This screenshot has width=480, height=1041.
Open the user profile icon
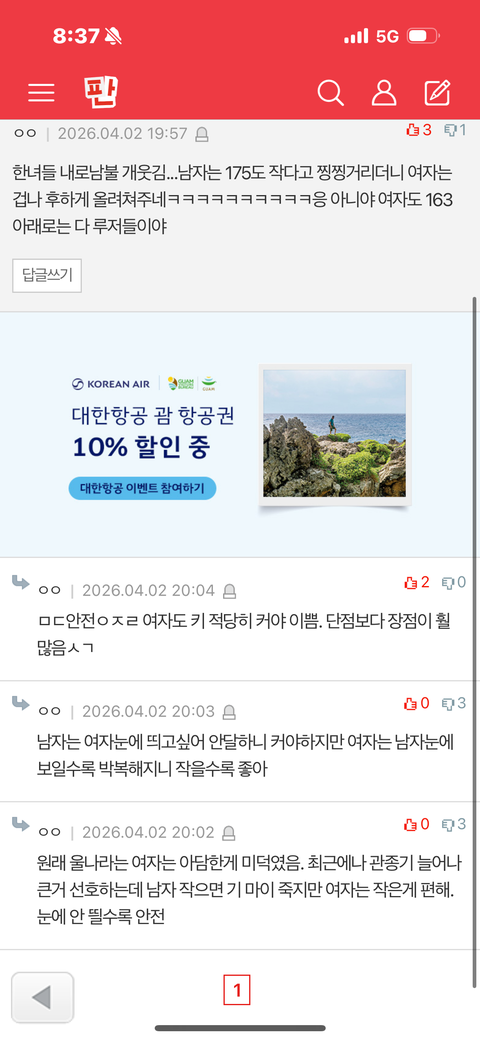[384, 92]
